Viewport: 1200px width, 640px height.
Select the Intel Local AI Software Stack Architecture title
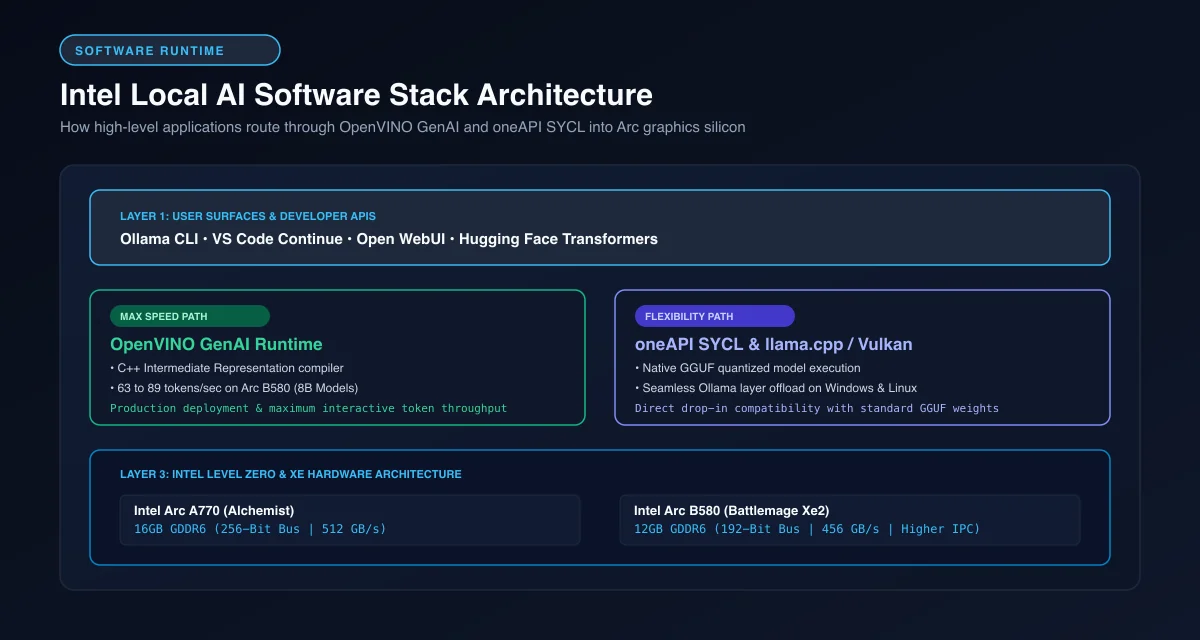[356, 95]
